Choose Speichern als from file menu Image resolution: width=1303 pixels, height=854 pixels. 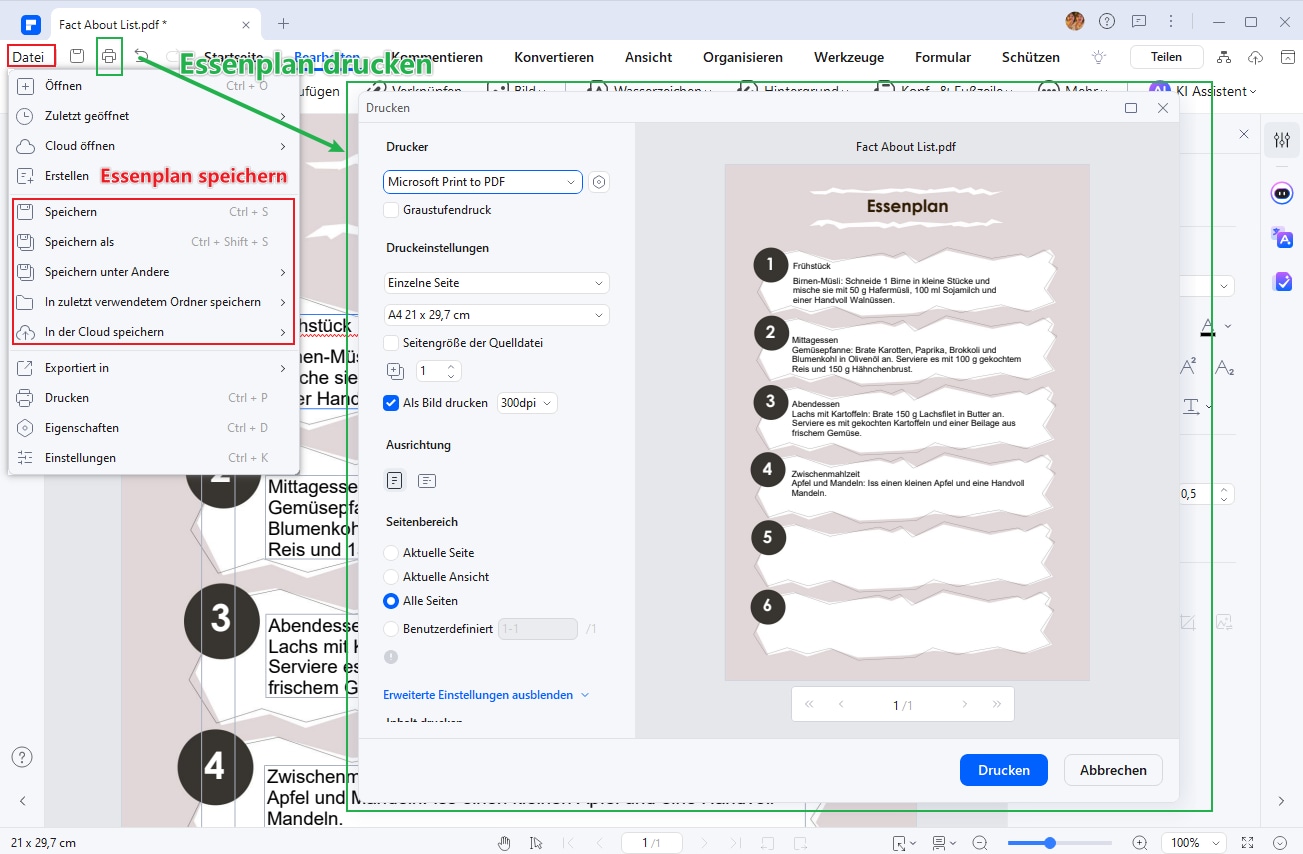pyautogui.click(x=153, y=242)
